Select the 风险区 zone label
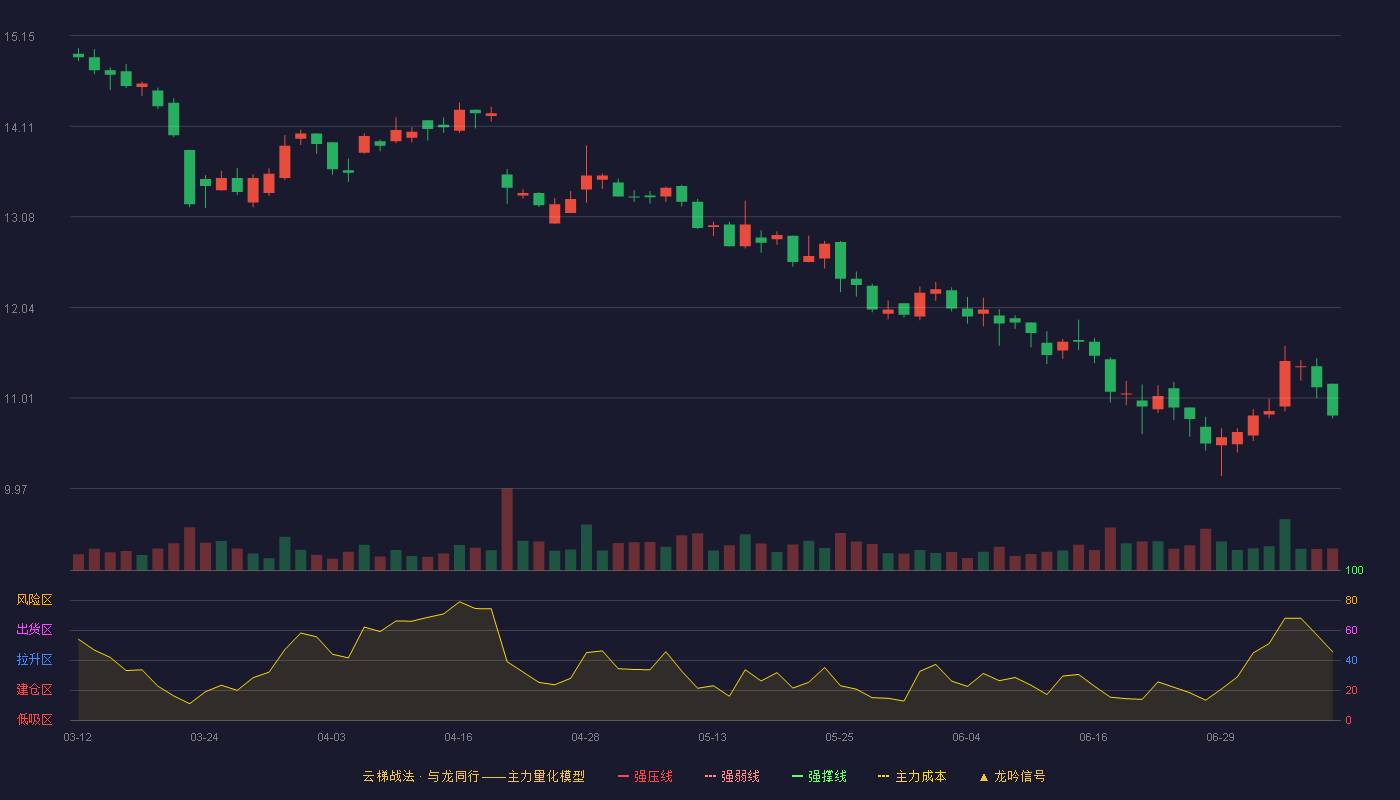This screenshot has height=800, width=1400. [34, 600]
